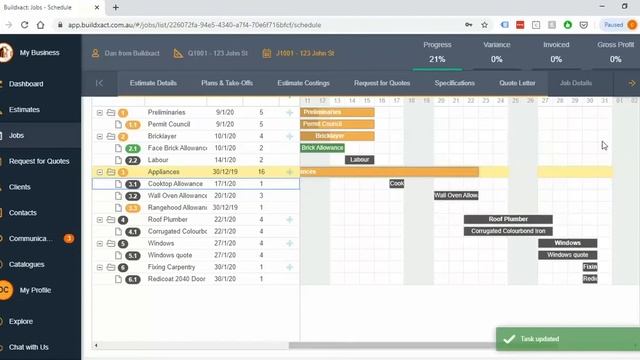Image resolution: width=640 pixels, height=360 pixels.
Task: Add a task under Bricklayer with plus icon
Action: point(289,136)
